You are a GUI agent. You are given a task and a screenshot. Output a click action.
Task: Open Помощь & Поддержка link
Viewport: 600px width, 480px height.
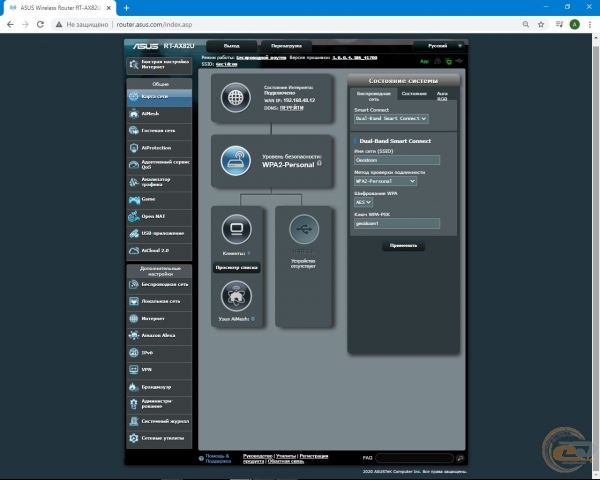click(x=218, y=459)
